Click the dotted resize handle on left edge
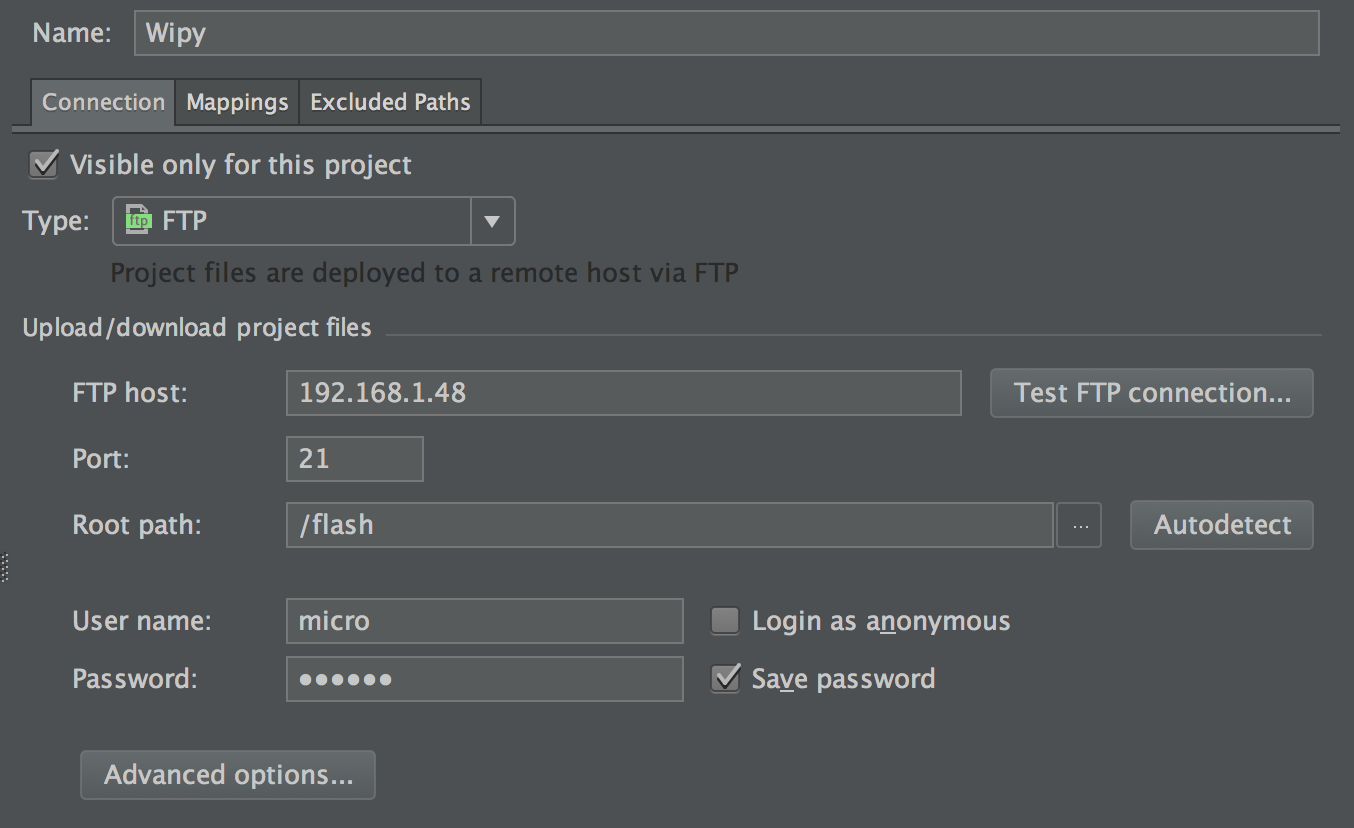Viewport: 1354px width, 828px height. (x=5, y=567)
